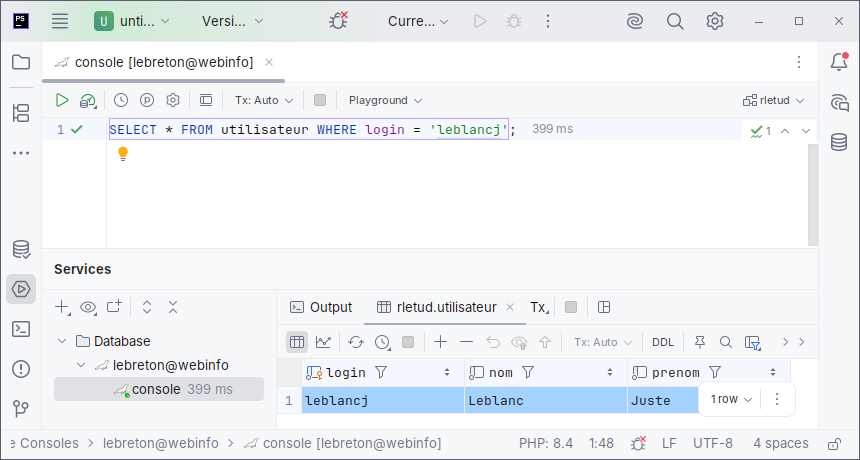Open the Services tool window

pos(21,289)
